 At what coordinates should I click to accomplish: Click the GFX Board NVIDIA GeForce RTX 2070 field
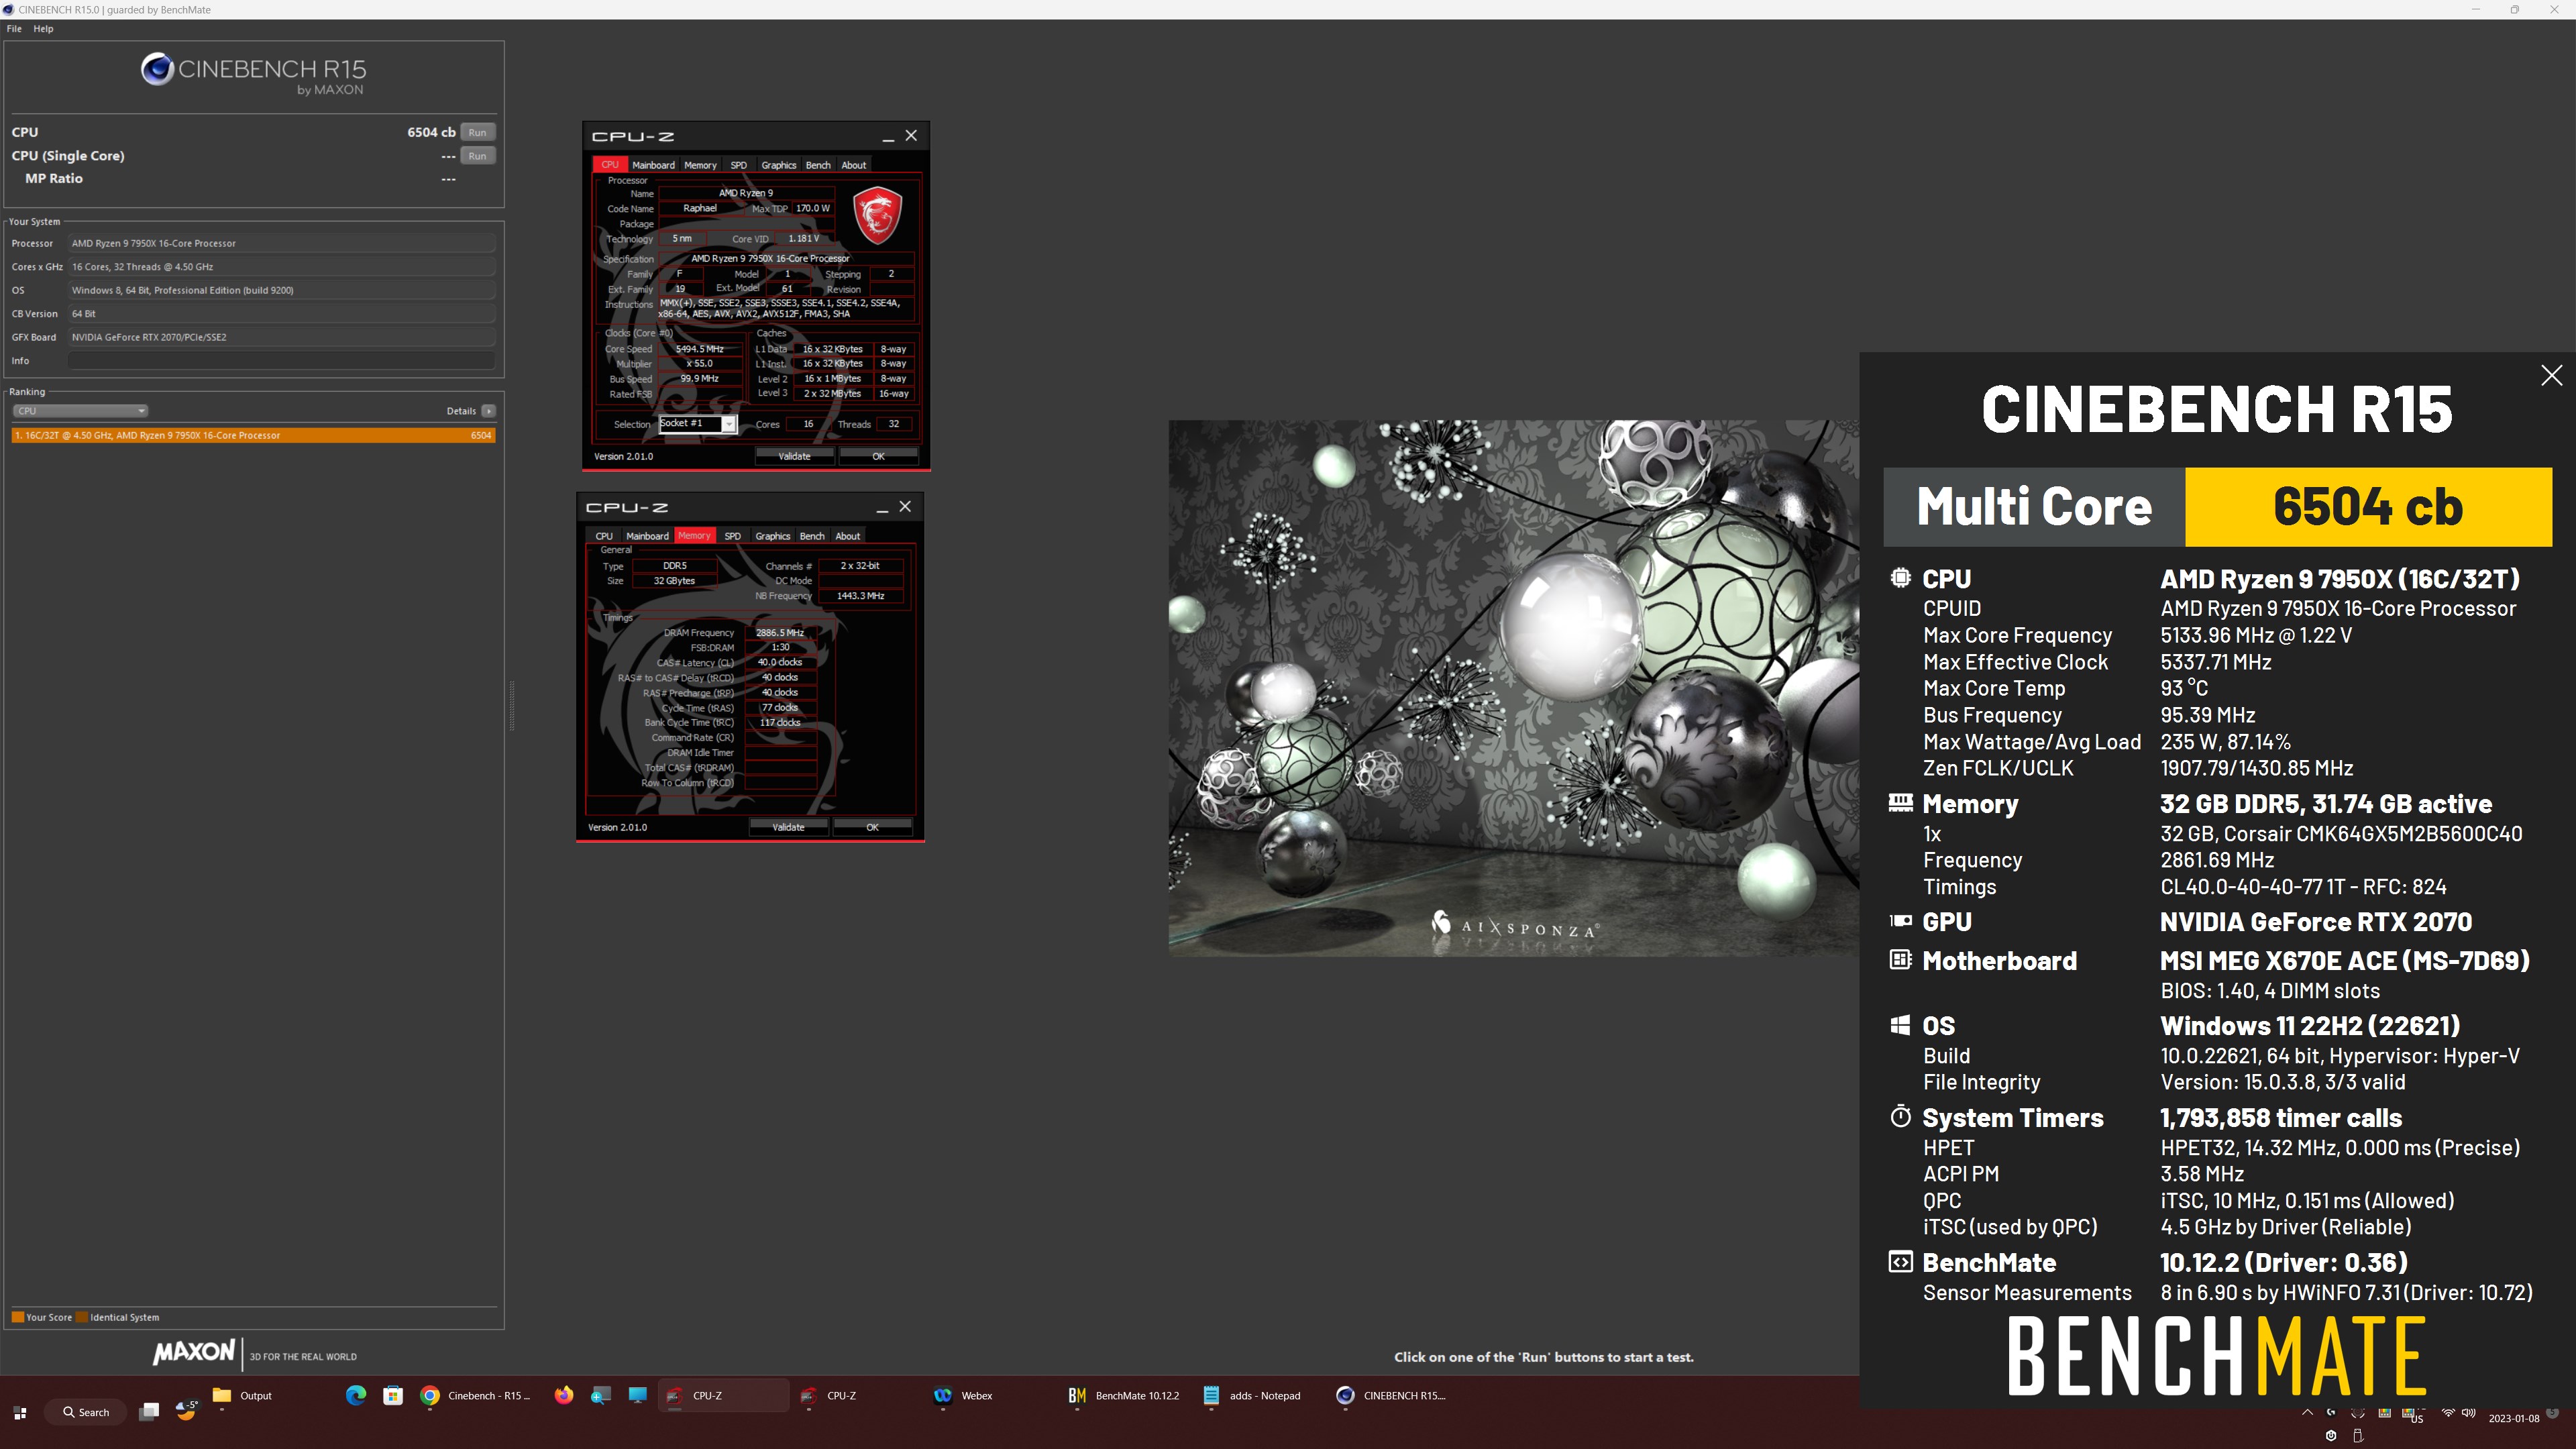point(282,337)
